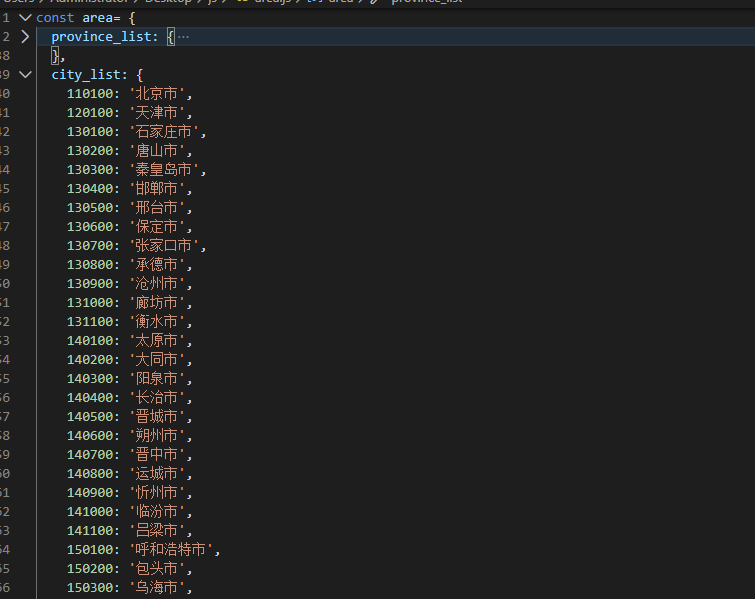Click the key 110100
Screen dimensions: 755x599
[90, 94]
